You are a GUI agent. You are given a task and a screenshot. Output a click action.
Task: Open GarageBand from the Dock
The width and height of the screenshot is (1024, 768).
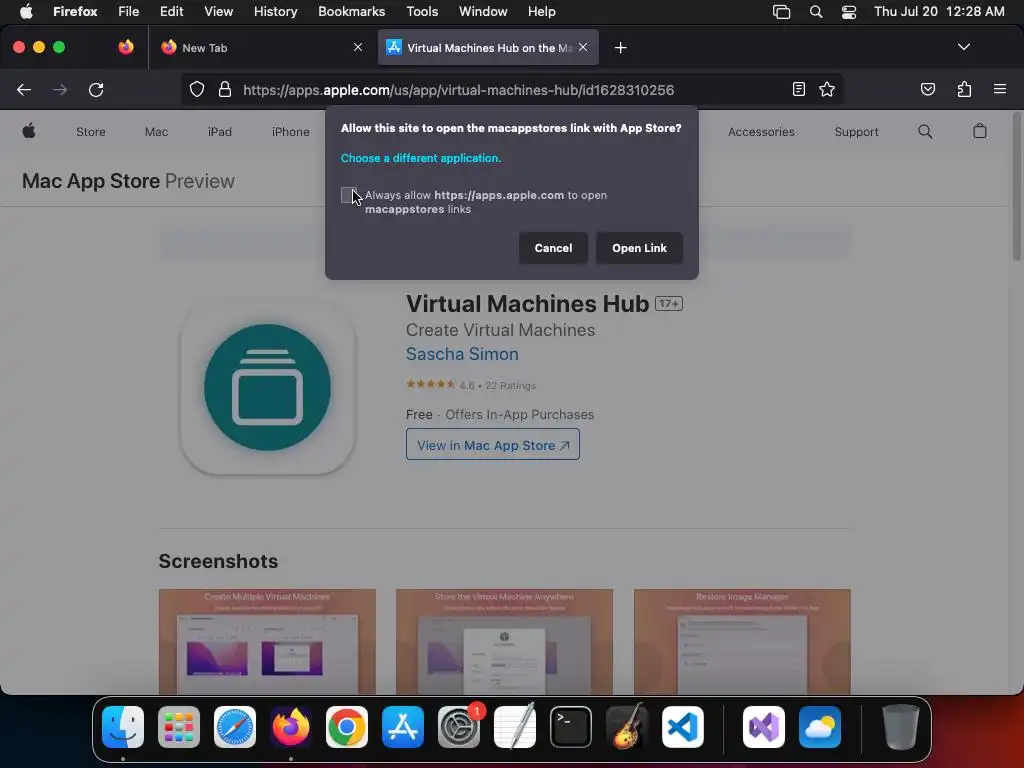pyautogui.click(x=627, y=727)
